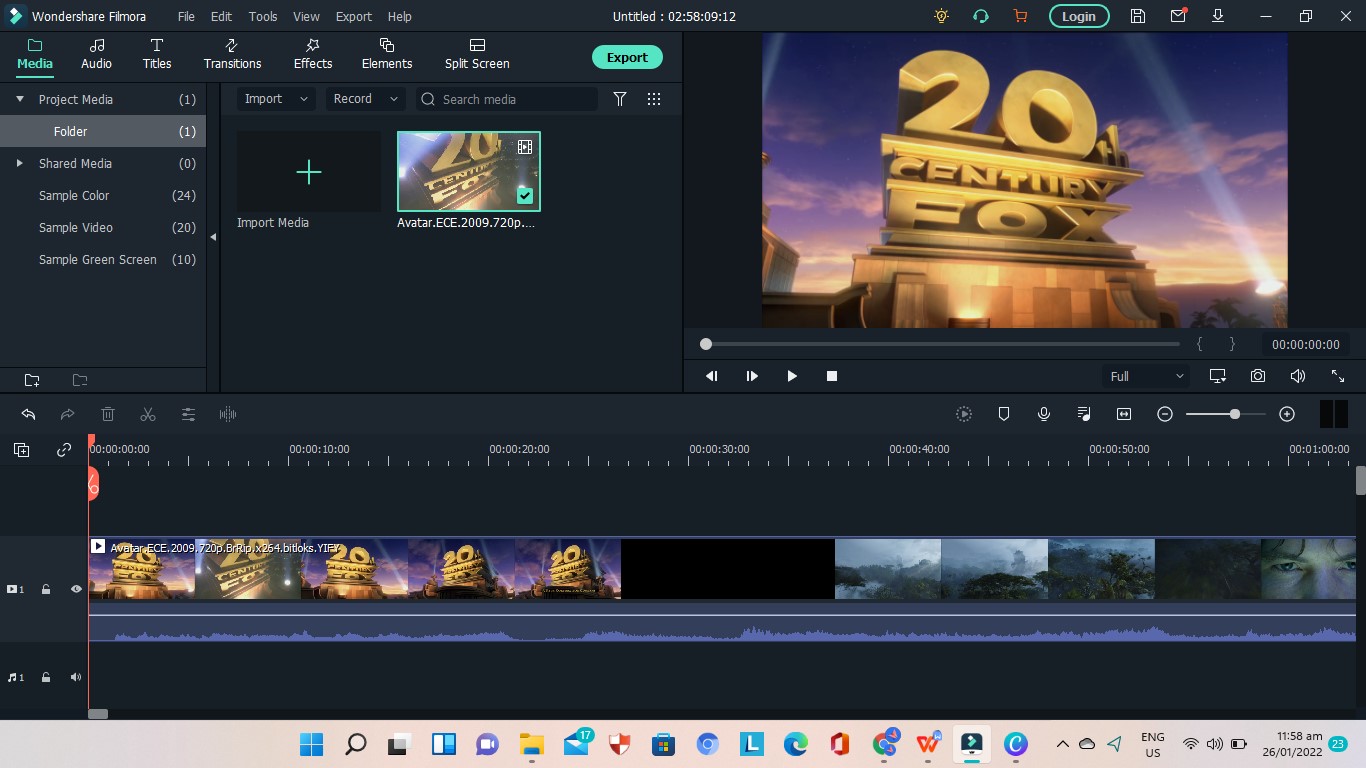
Task: Toggle lock on video track 1
Action: coord(46,590)
